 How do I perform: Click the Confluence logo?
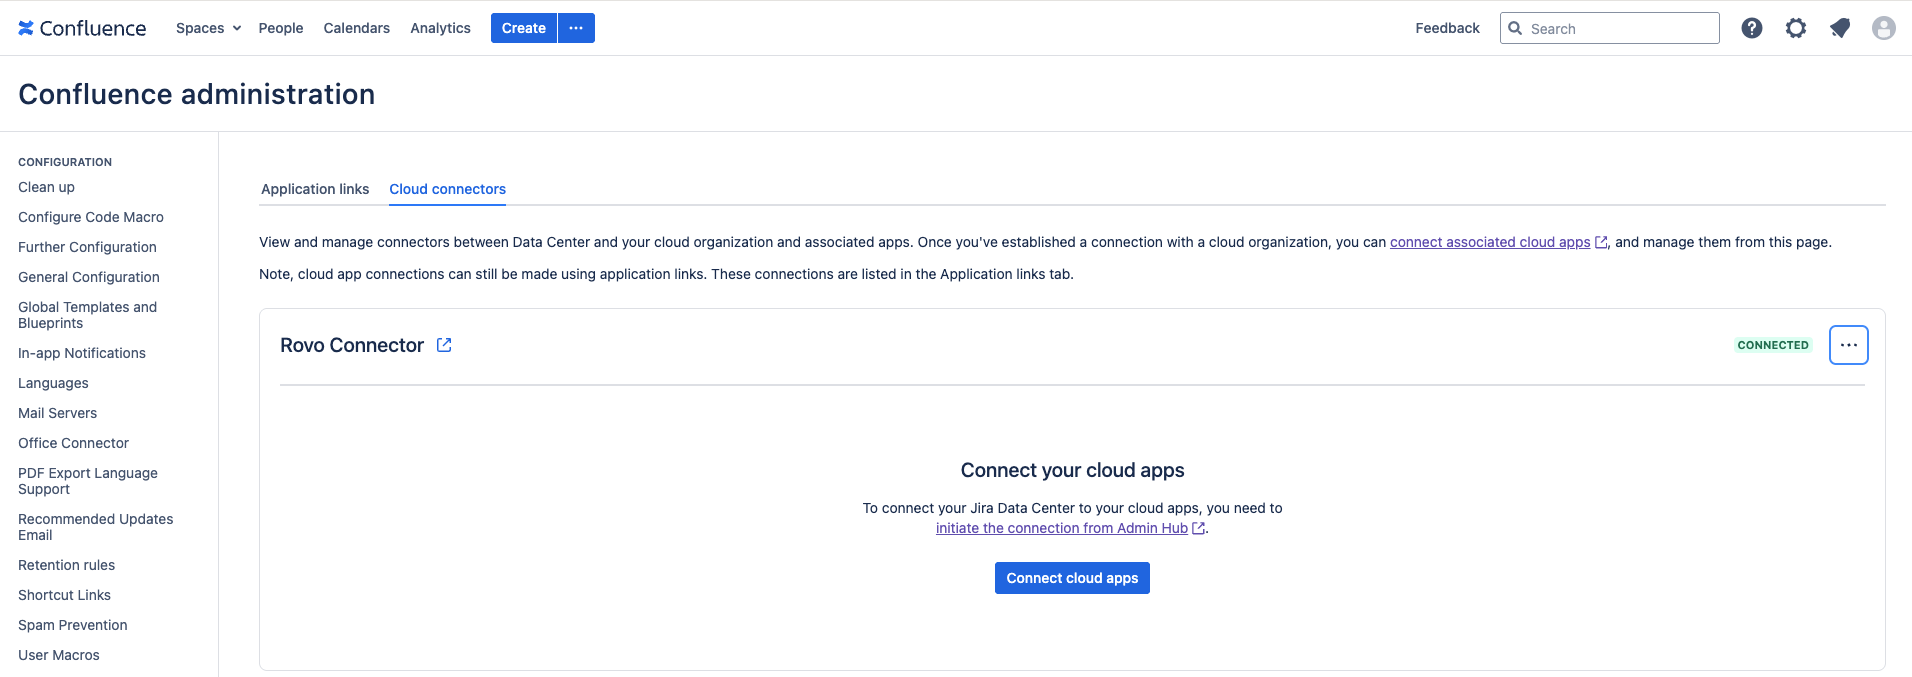(x=82, y=28)
